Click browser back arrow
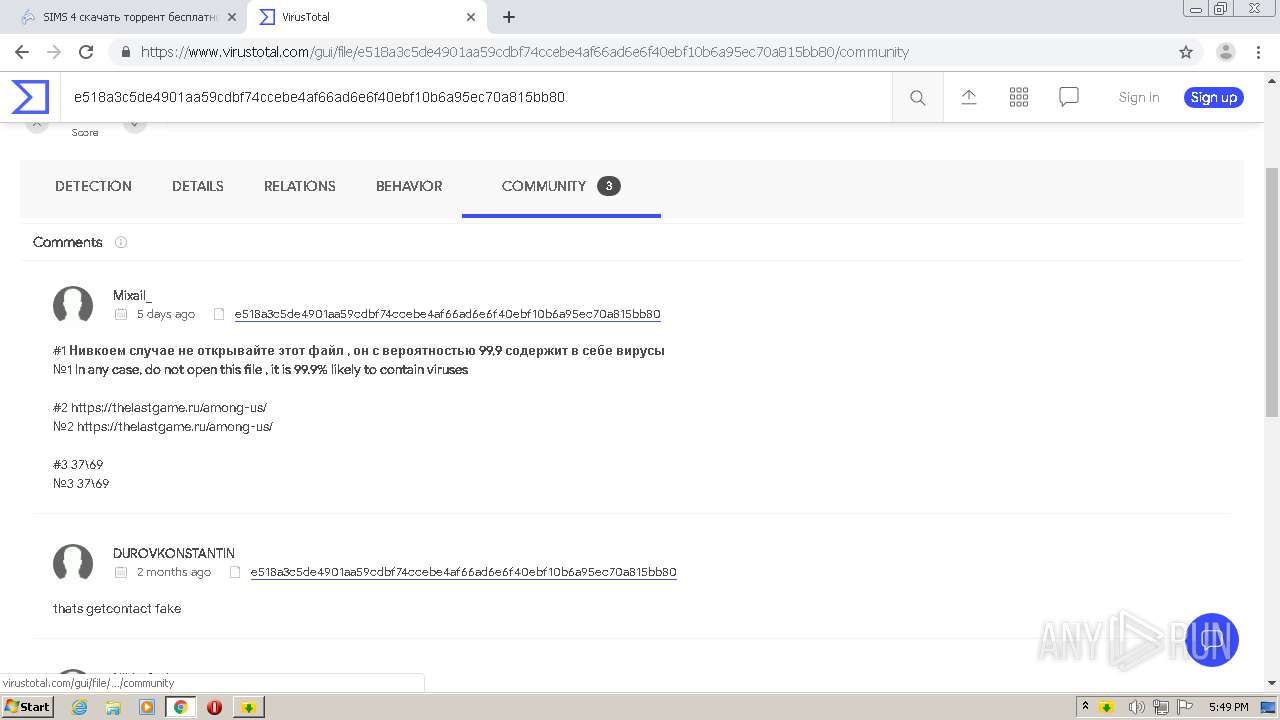This screenshot has width=1280, height=720. click(22, 52)
